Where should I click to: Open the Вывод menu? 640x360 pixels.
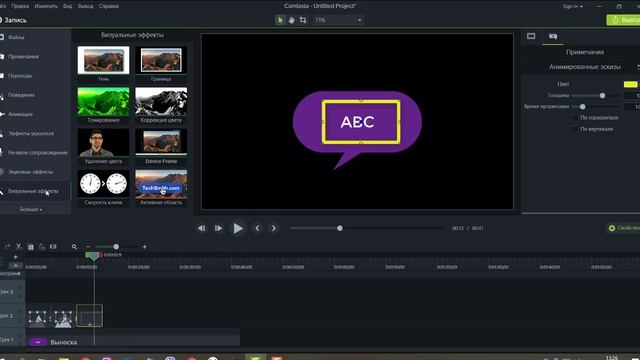pos(85,6)
